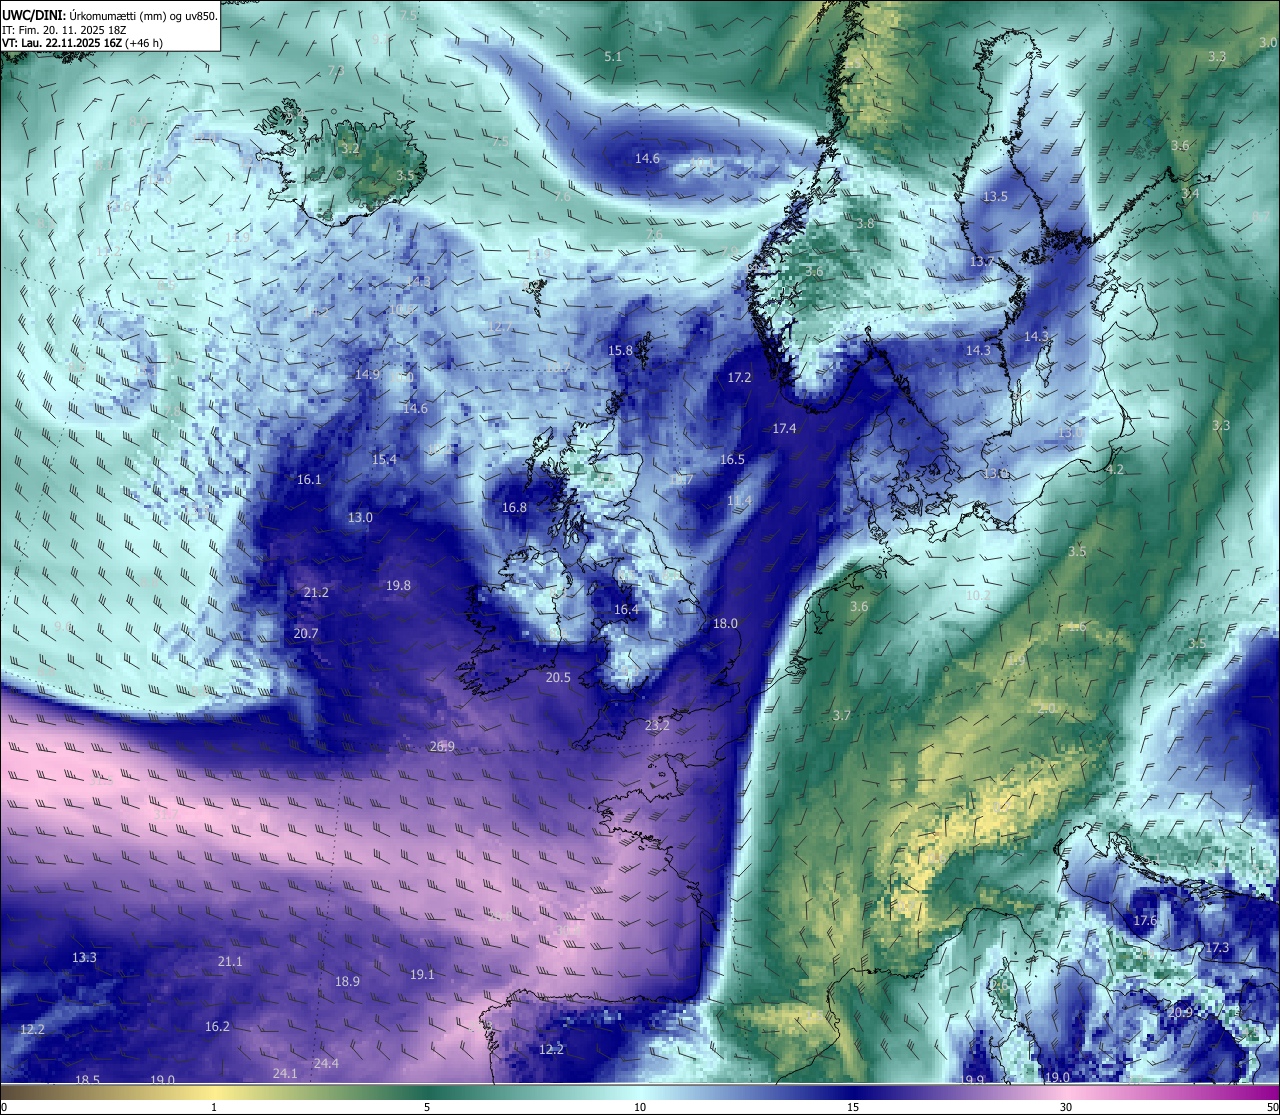Select the 17.2 value in the North Sea
The height and width of the screenshot is (1115, 1280).
tap(739, 378)
